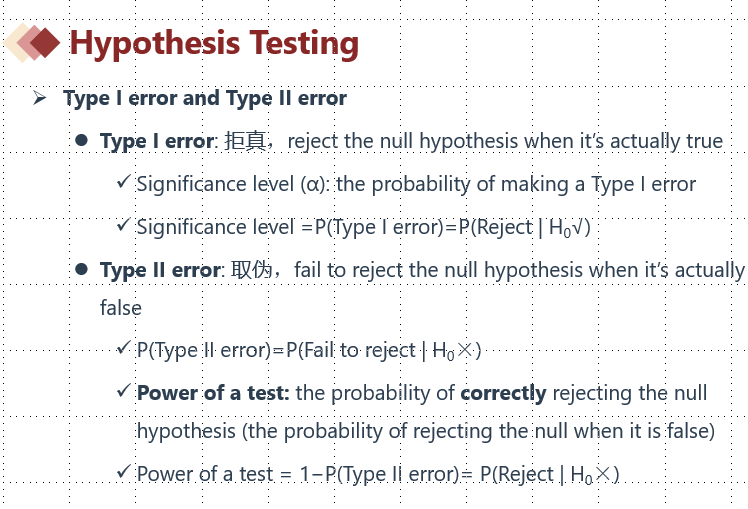
Task: Click the round bullet before "Type I error"
Action: click(82, 141)
